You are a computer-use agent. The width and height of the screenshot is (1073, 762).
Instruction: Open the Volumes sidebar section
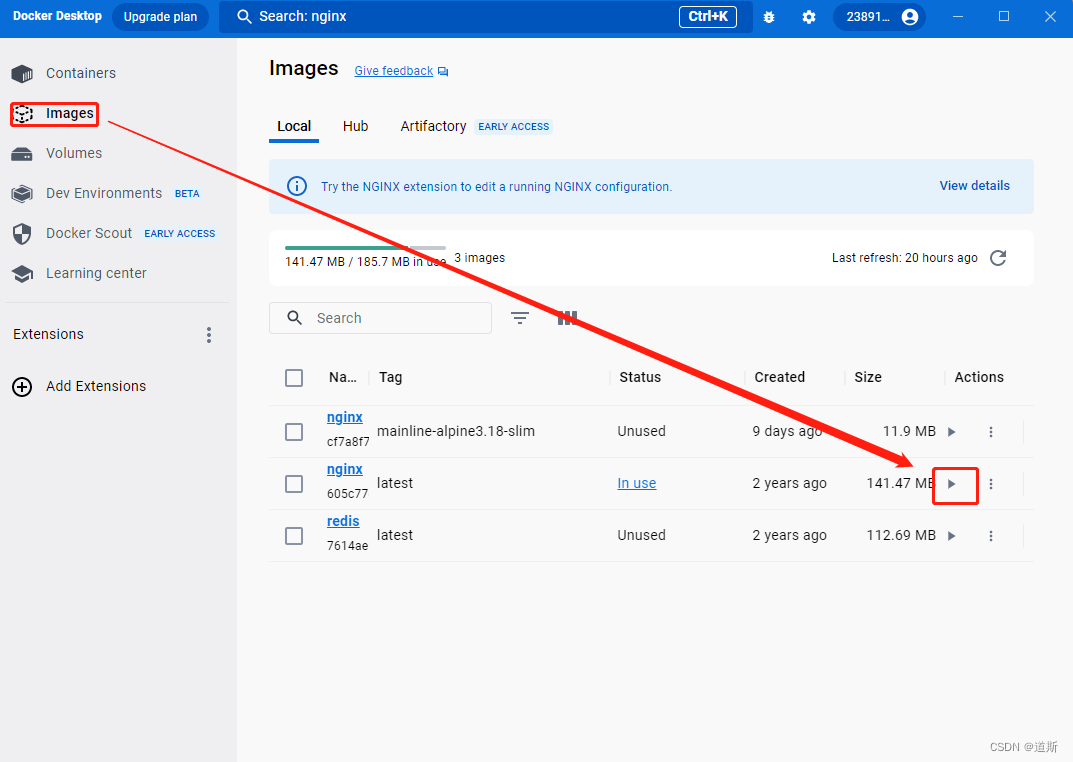[x=74, y=153]
